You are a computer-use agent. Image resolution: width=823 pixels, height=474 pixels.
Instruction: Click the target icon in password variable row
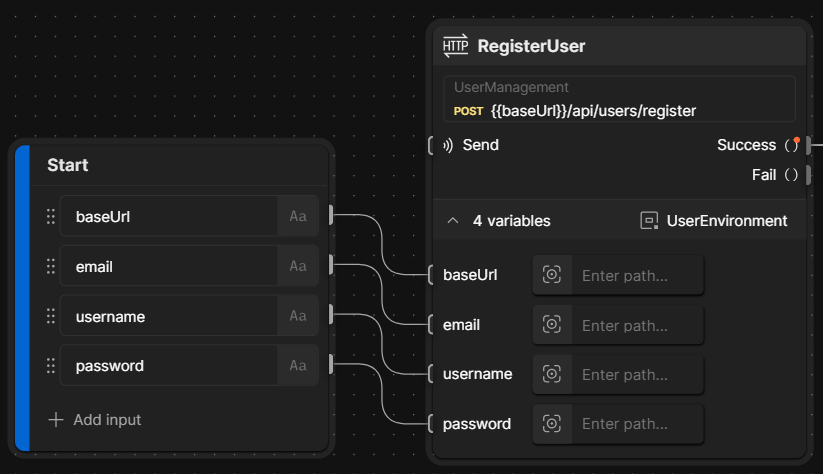coord(551,423)
